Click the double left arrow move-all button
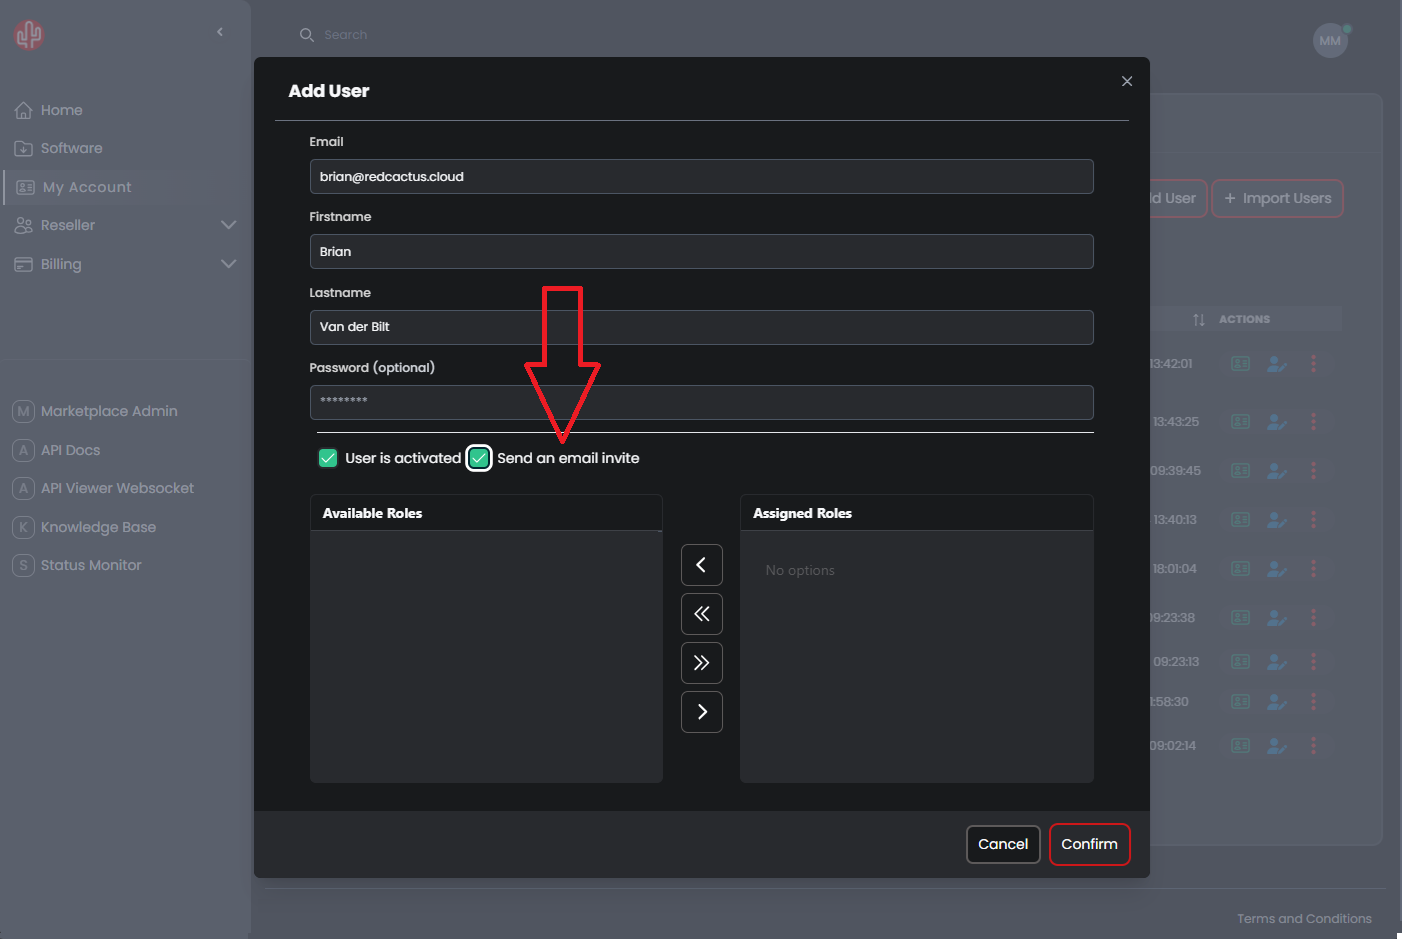 (x=701, y=614)
